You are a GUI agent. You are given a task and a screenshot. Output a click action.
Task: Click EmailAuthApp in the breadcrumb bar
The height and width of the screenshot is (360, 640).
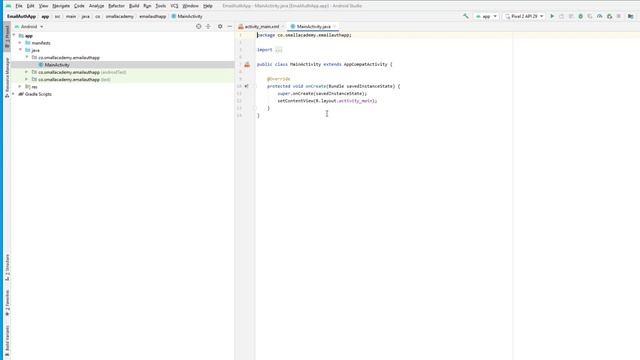click(21, 16)
